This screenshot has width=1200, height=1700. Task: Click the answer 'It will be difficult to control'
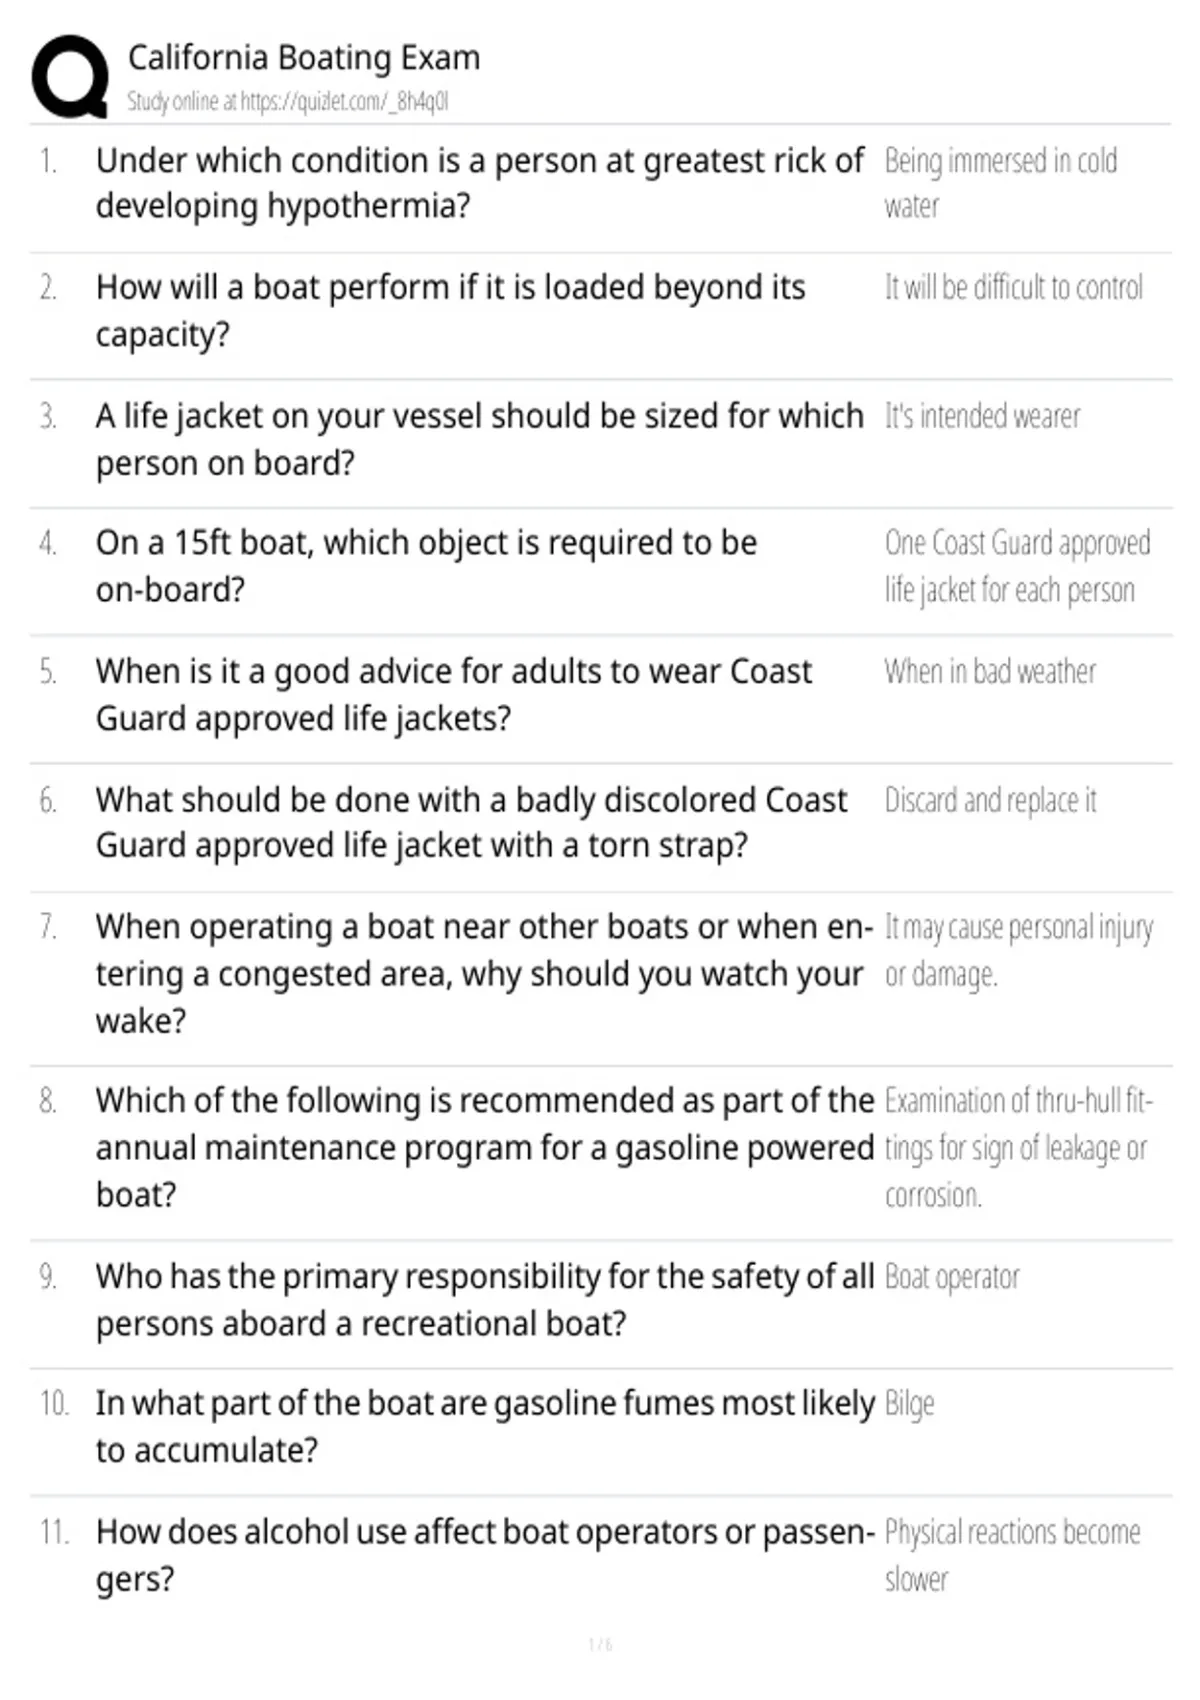point(1013,288)
